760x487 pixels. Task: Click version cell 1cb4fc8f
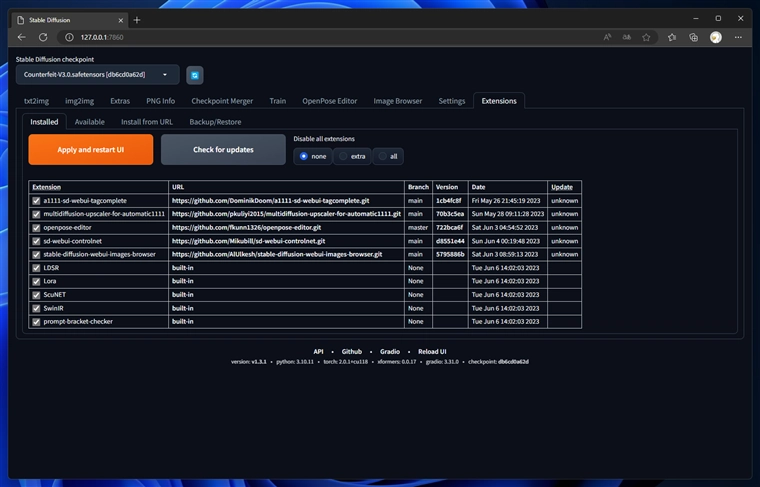point(448,201)
